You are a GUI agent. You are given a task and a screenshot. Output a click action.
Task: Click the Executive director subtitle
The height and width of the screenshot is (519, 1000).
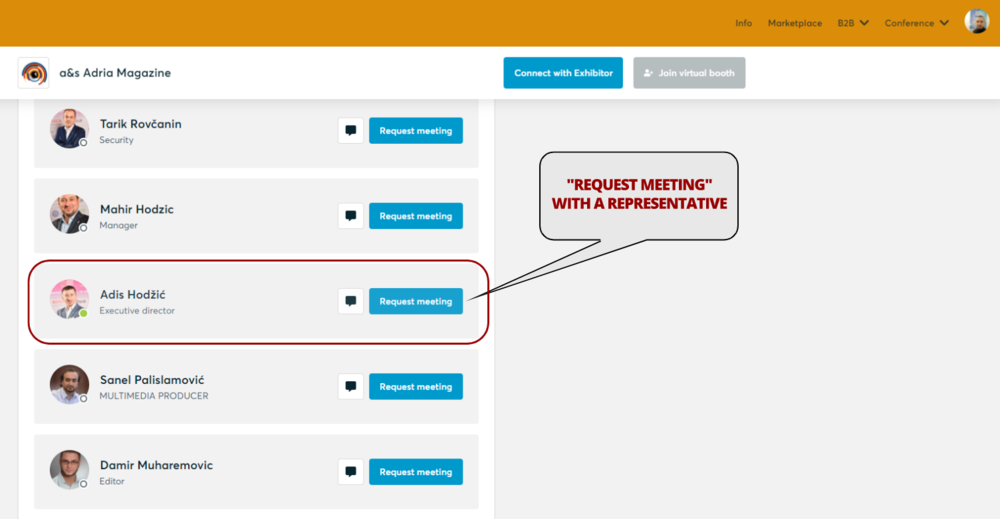pos(137,311)
